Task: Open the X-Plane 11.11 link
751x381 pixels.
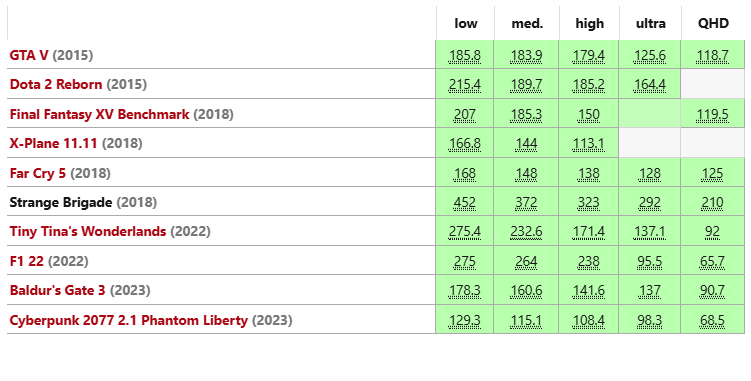Action: point(53,143)
